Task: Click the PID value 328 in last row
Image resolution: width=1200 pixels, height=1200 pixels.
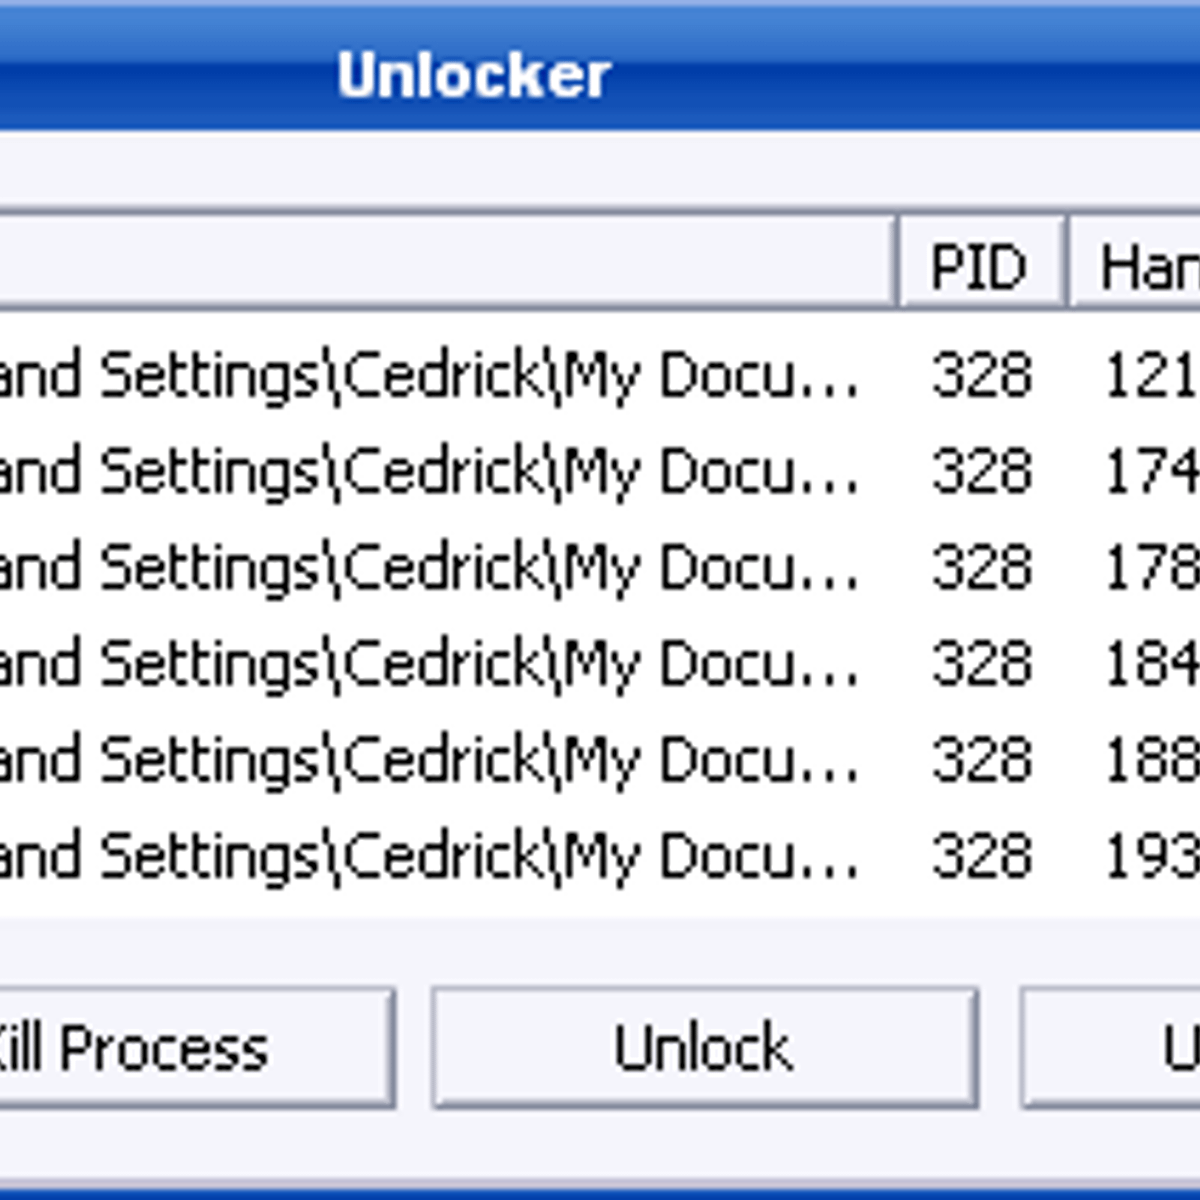Action: tap(980, 855)
